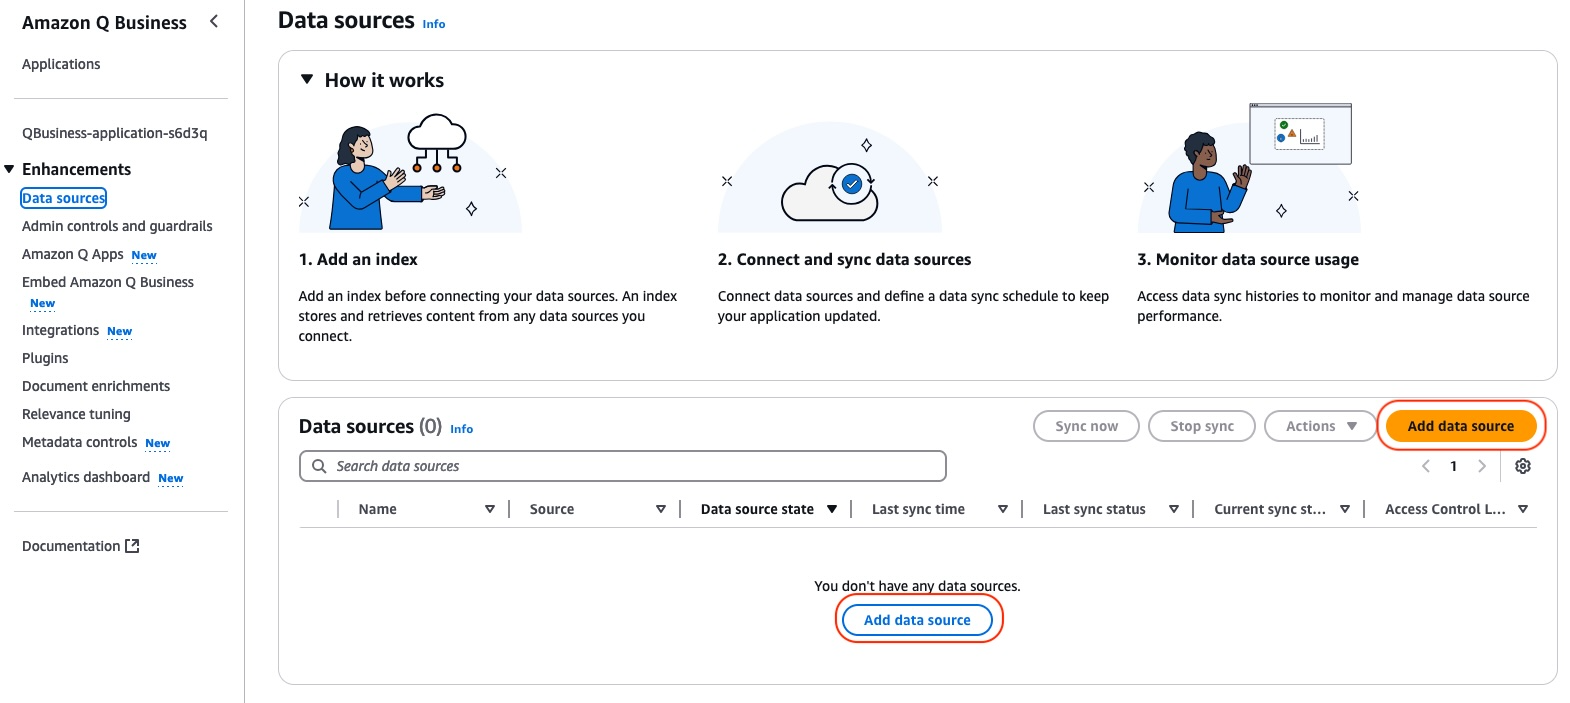Open Metadata controls page
This screenshot has height=703, width=1570.
(79, 442)
